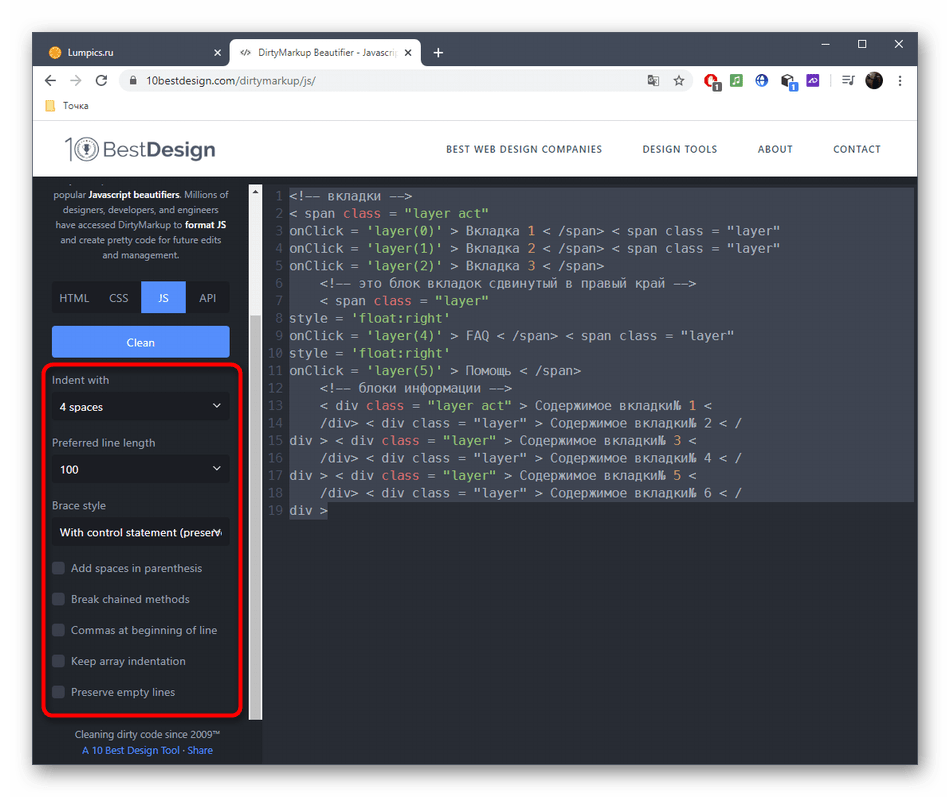950x797 pixels.
Task: Click the 10 Best Design logo
Action: coord(140,149)
